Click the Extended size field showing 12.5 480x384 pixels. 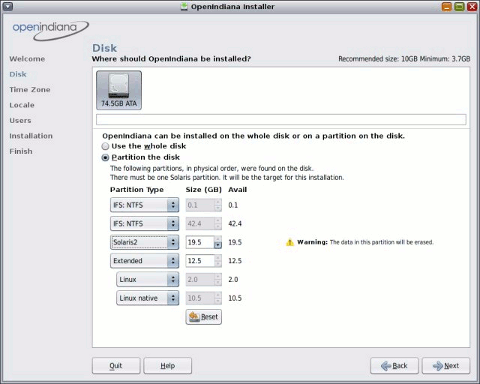200,261
